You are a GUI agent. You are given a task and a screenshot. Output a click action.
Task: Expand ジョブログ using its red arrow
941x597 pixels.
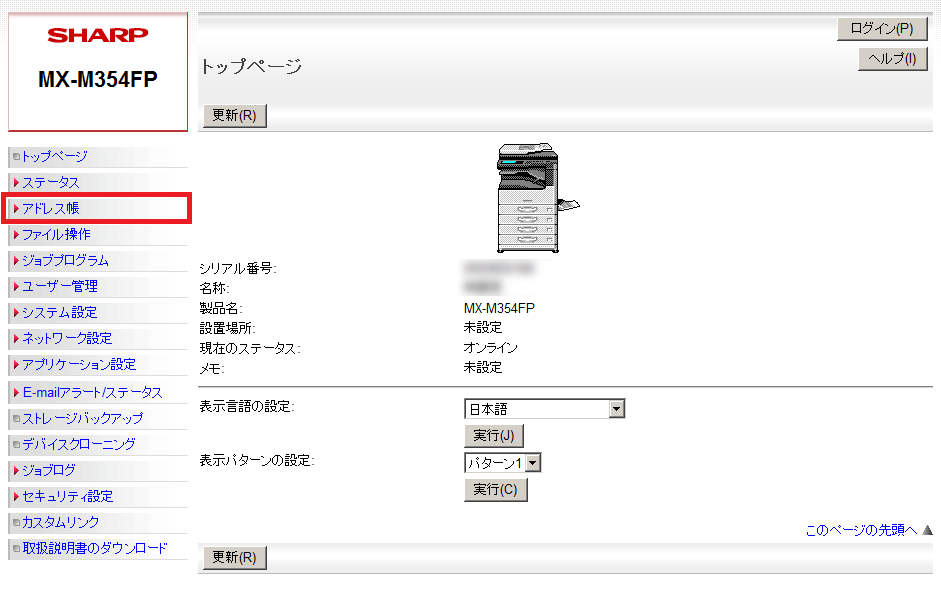(16, 470)
